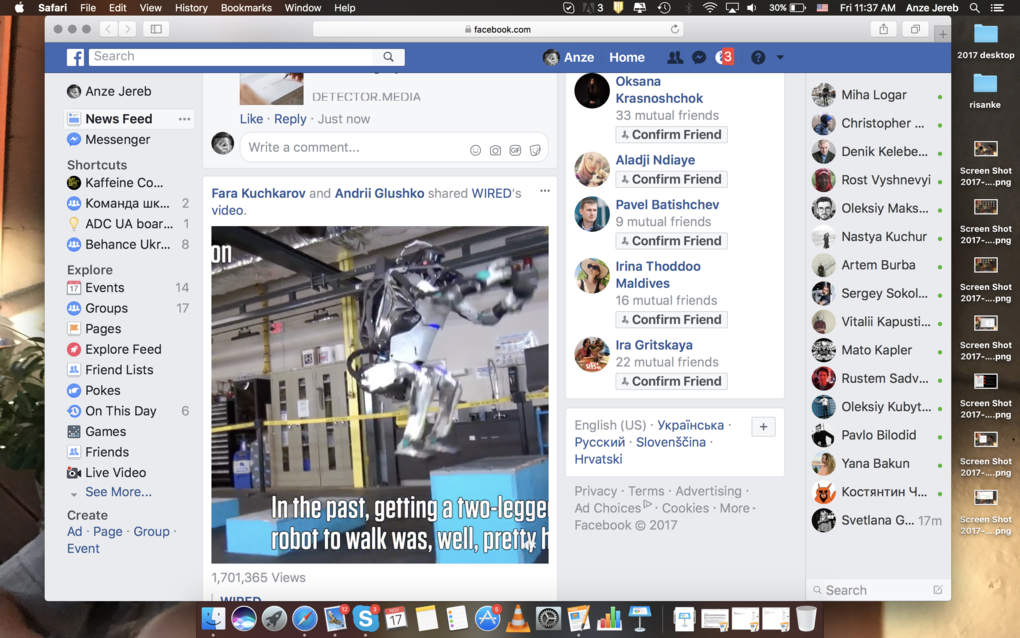
Task: Open a new tab with plus button
Action: point(943,34)
